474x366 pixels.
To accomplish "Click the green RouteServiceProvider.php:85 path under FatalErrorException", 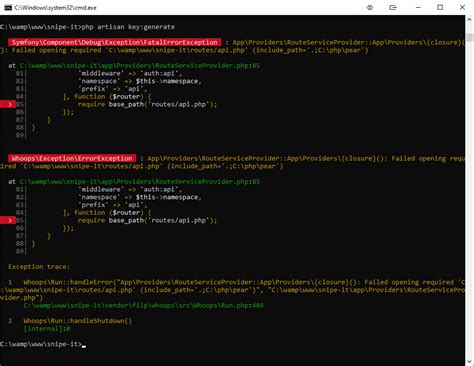I will tap(140, 66).
